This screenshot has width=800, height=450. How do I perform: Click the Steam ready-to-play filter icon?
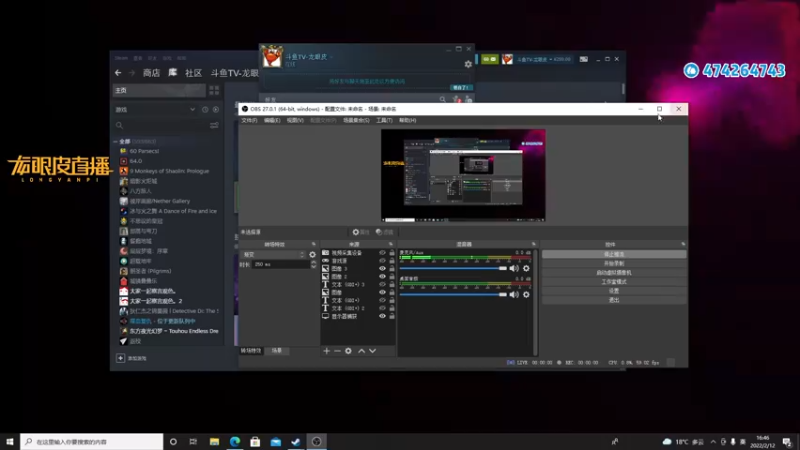pyautogui.click(x=216, y=110)
